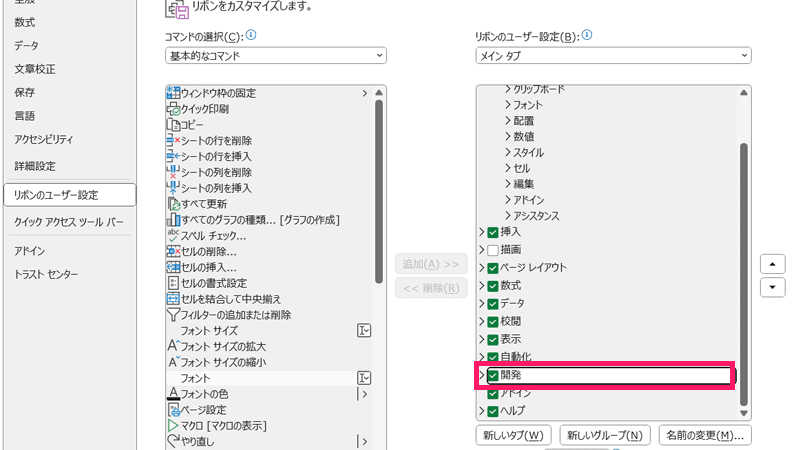Image resolution: width=800 pixels, height=450 pixels.
Task: Click the ribbon tabs list scrollbar
Action: tap(744, 274)
